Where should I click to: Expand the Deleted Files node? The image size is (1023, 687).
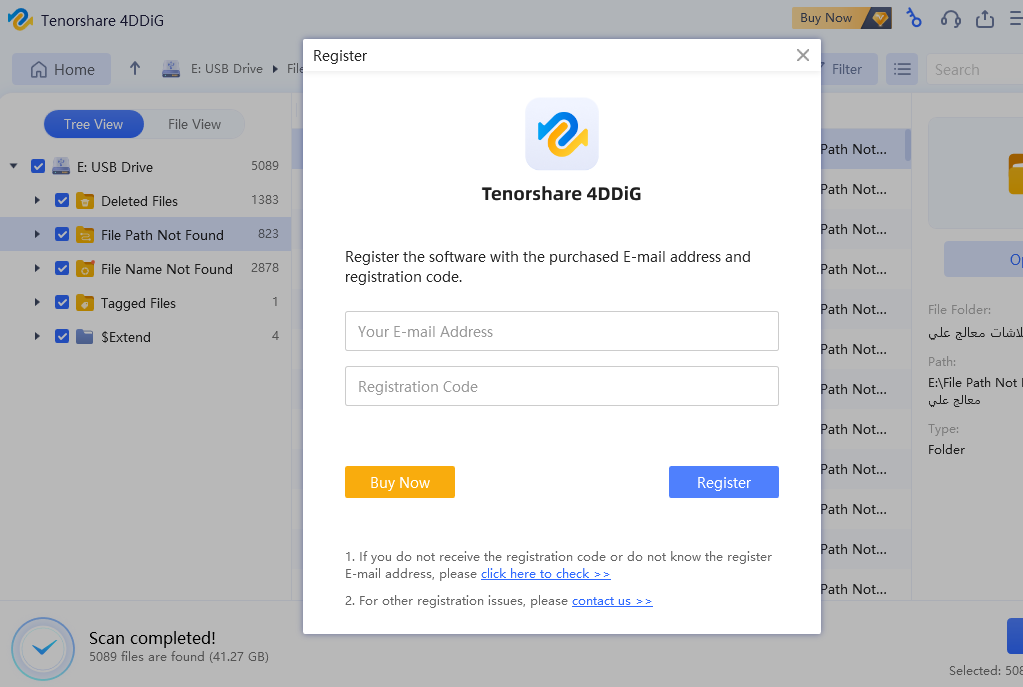pyautogui.click(x=37, y=200)
